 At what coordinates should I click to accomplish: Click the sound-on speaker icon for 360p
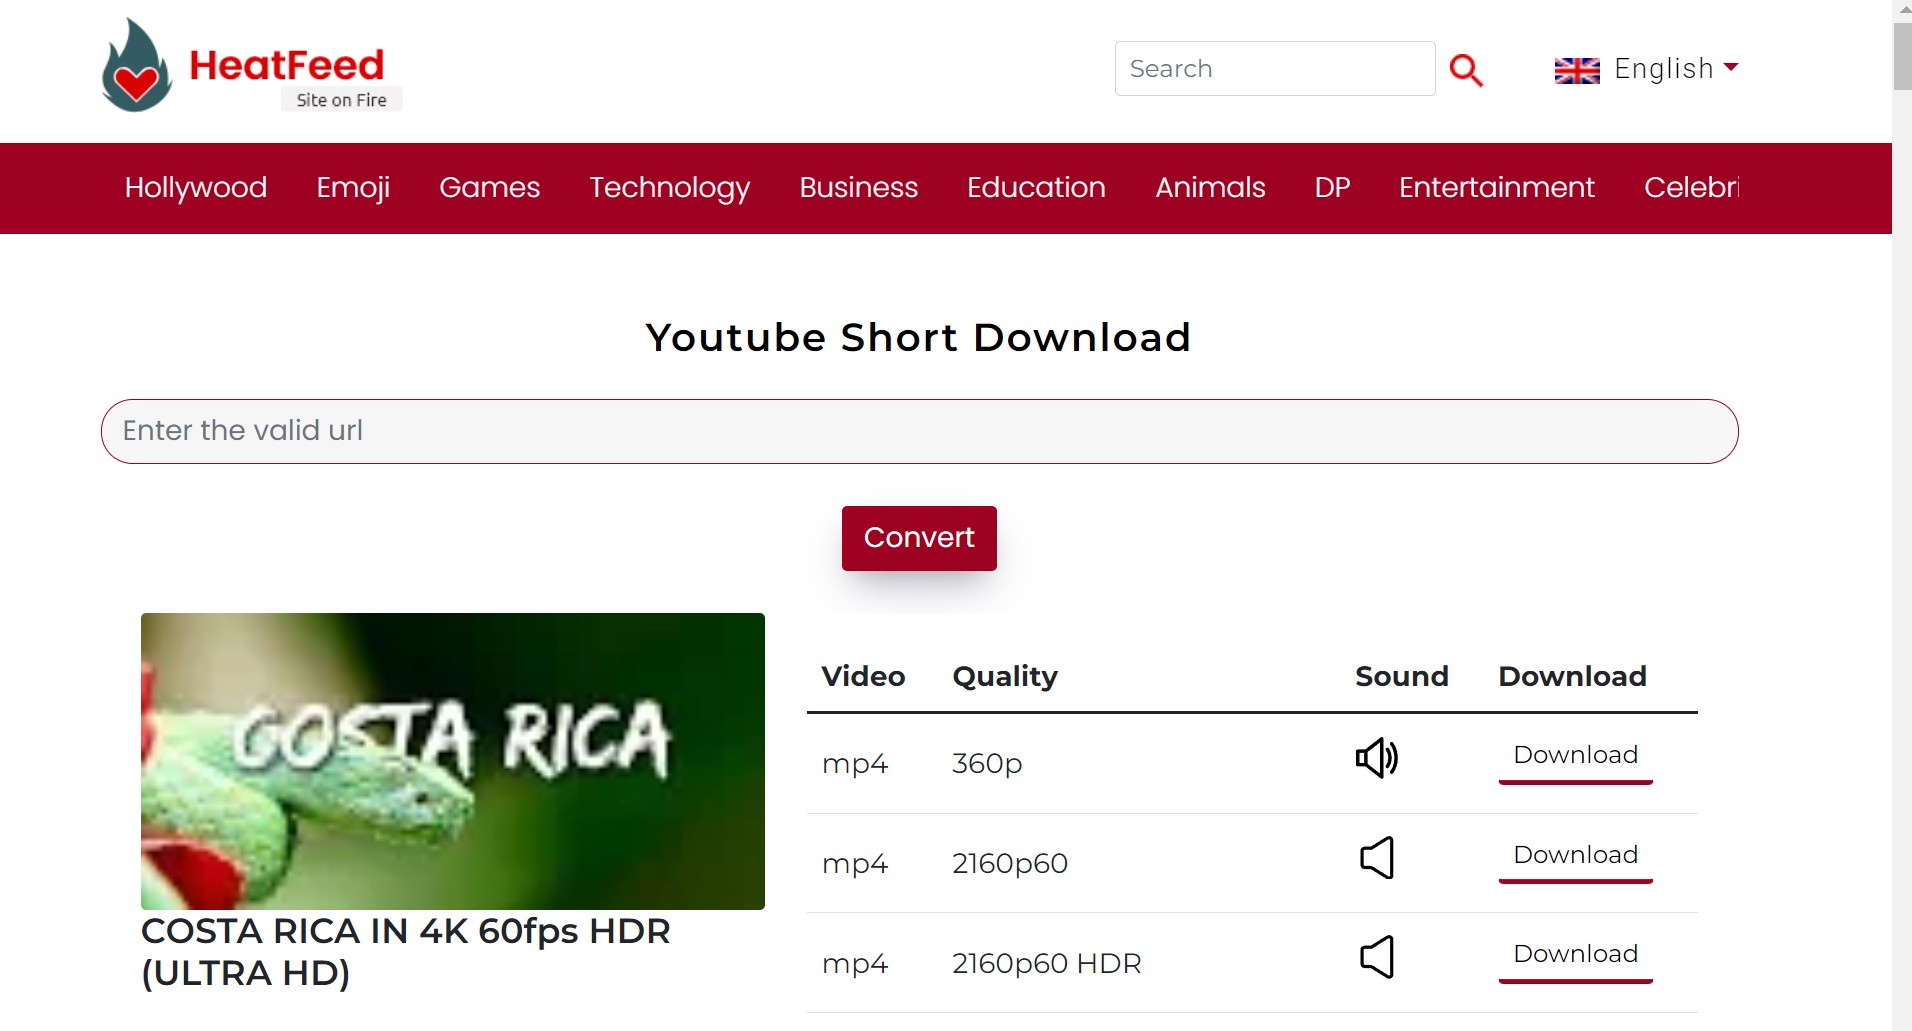point(1377,758)
